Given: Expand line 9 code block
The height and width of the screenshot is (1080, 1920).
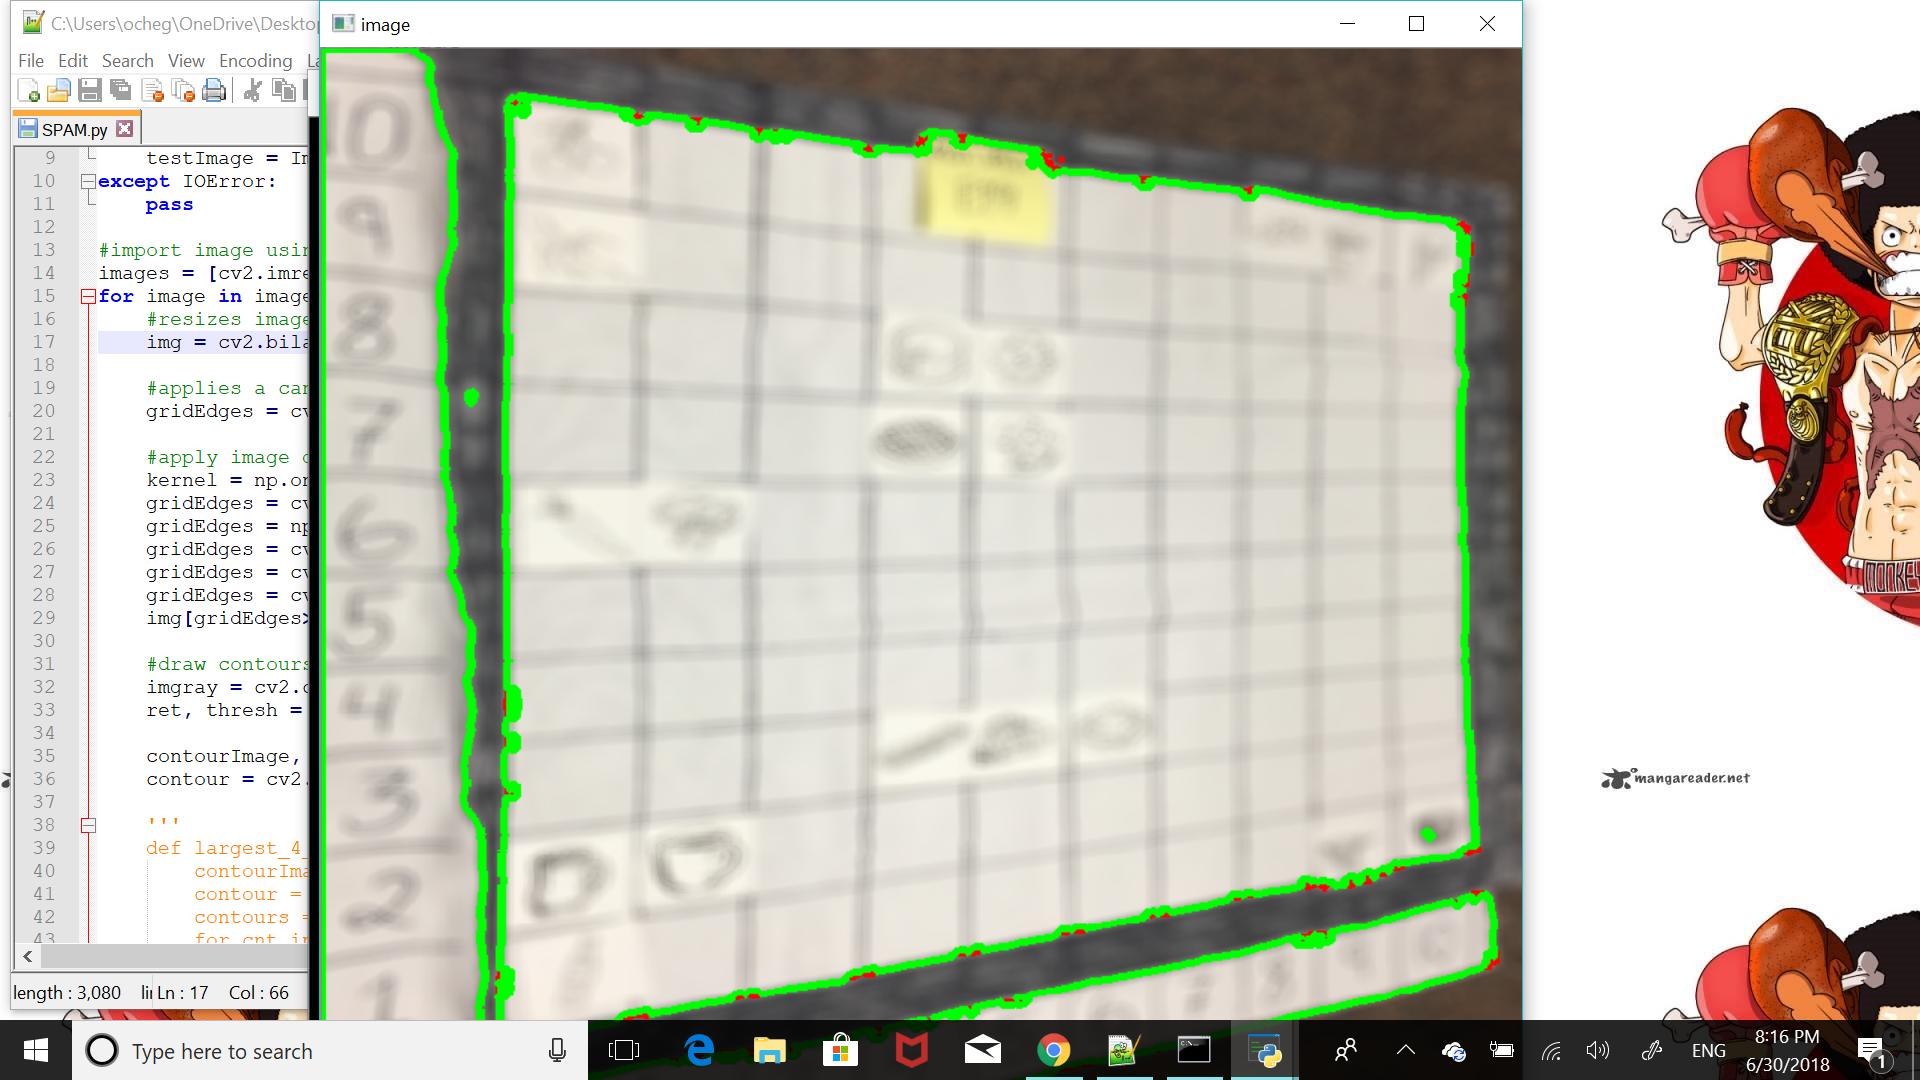Looking at the screenshot, I should pos(87,157).
